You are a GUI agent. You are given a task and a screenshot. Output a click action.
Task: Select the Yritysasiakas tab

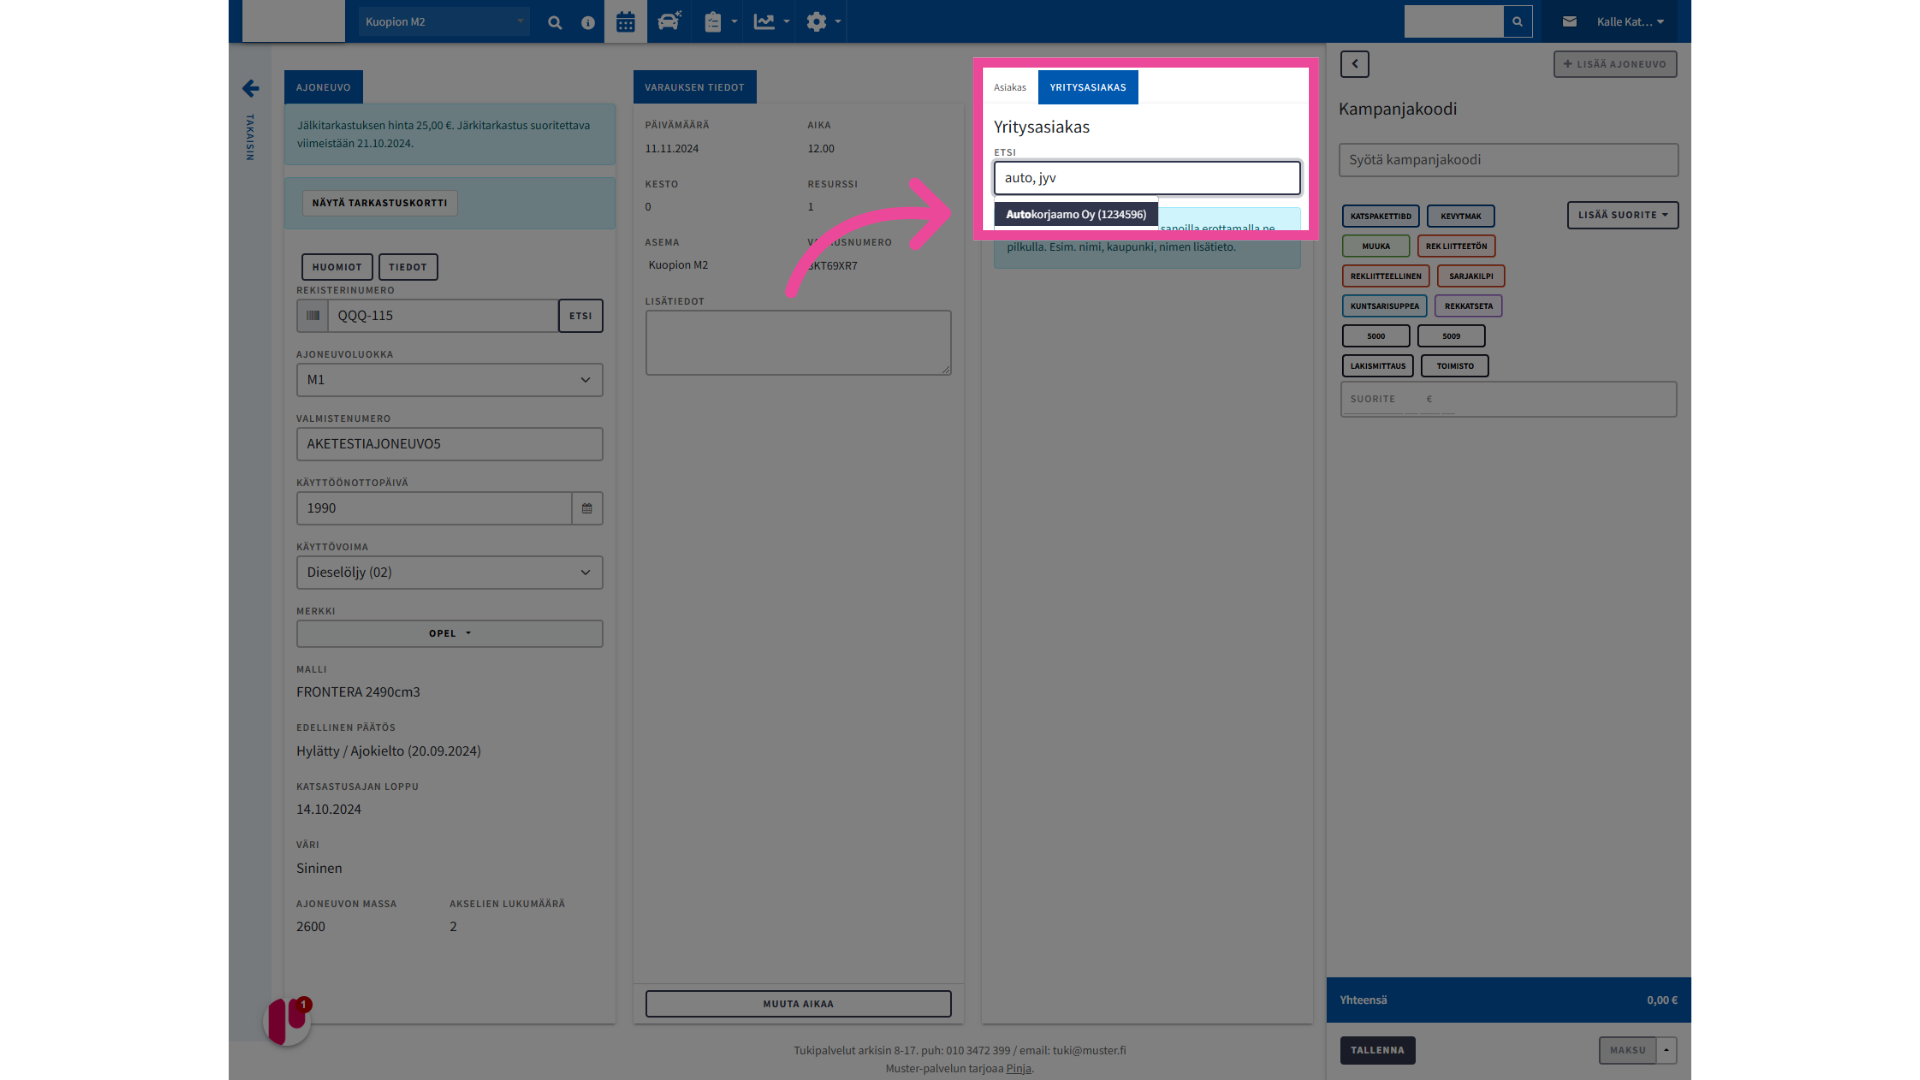pyautogui.click(x=1088, y=88)
